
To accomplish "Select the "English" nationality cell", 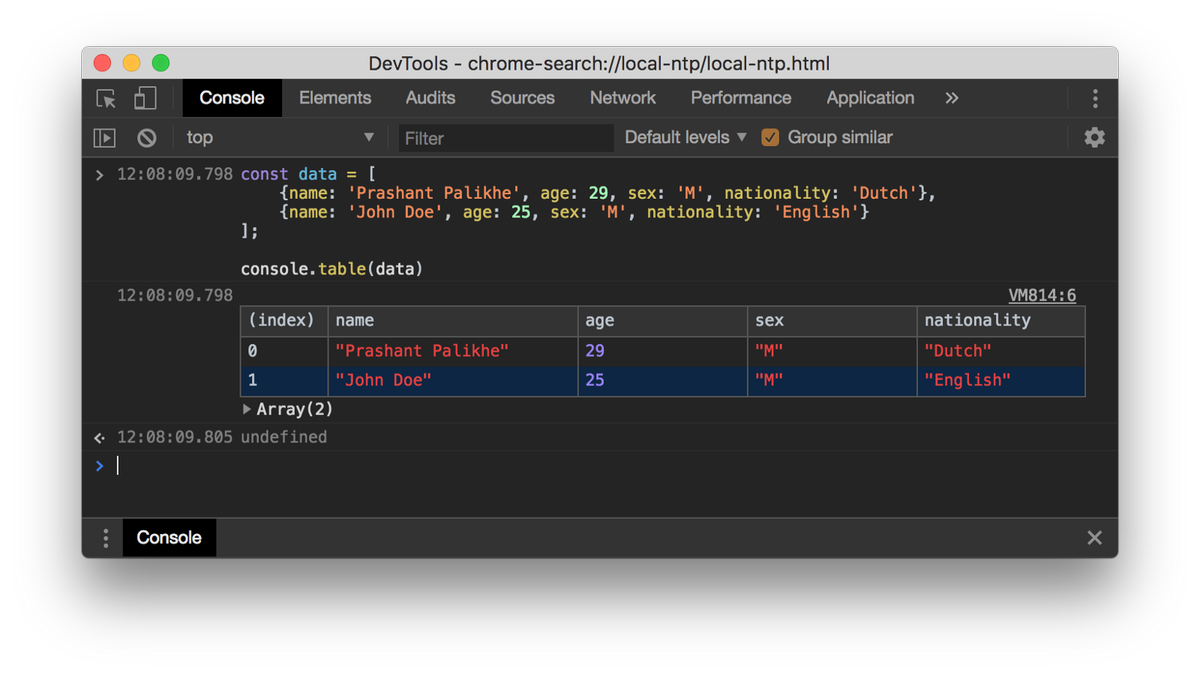I will (1001, 381).
